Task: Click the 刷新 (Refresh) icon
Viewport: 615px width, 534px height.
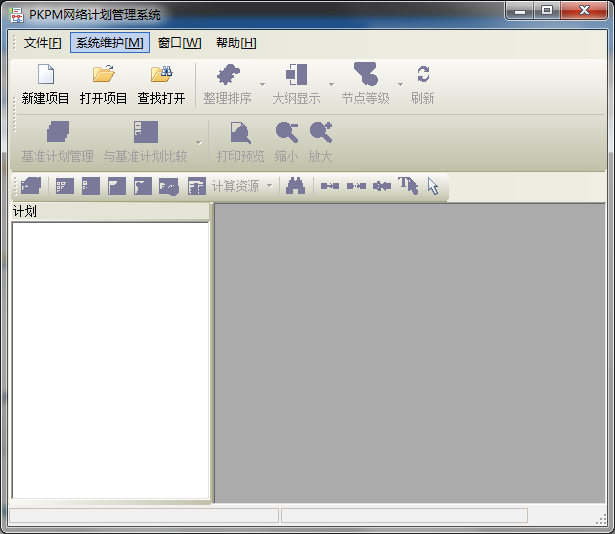Action: point(422,75)
